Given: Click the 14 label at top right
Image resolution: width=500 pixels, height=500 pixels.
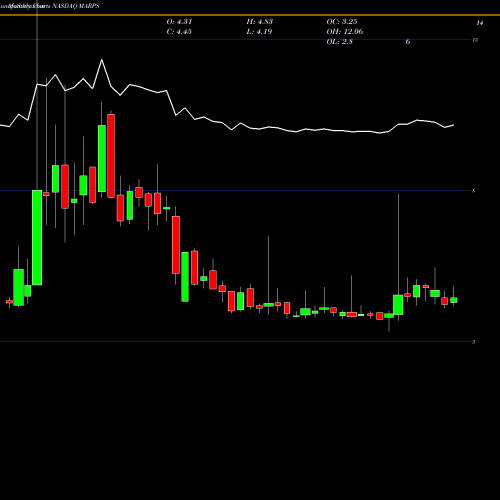Looking at the screenshot, I should click(480, 23).
